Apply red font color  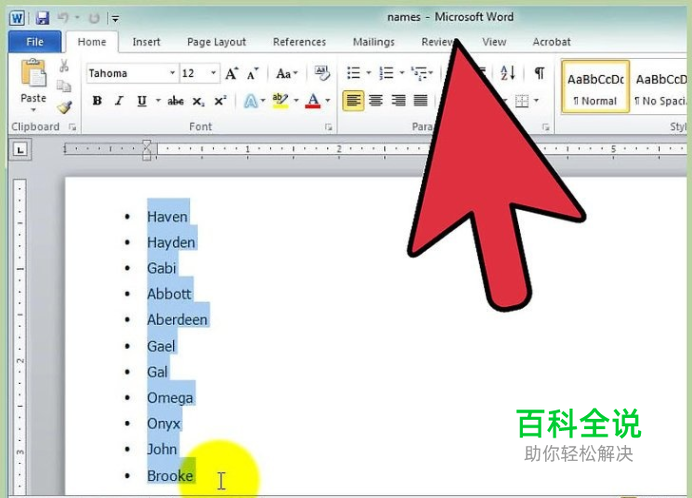313,101
